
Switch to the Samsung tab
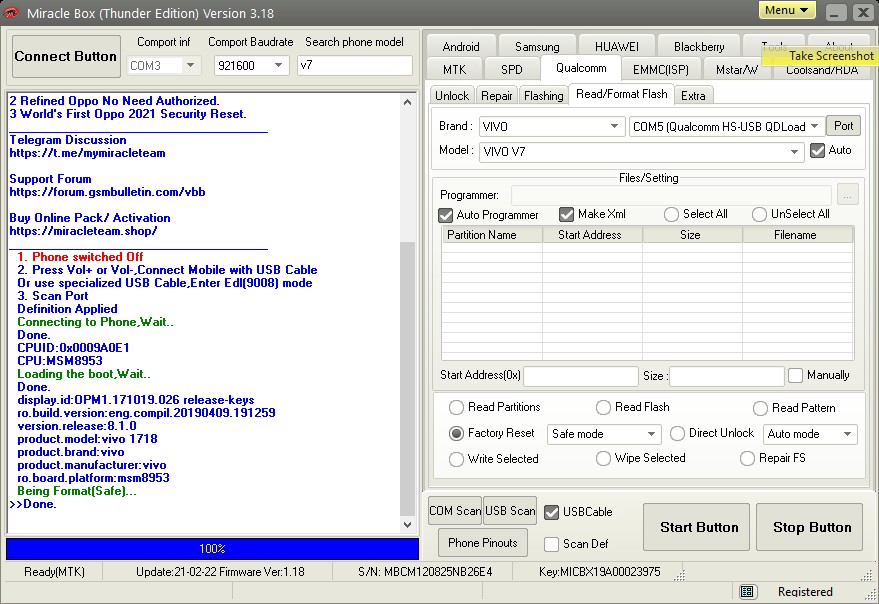click(x=537, y=46)
